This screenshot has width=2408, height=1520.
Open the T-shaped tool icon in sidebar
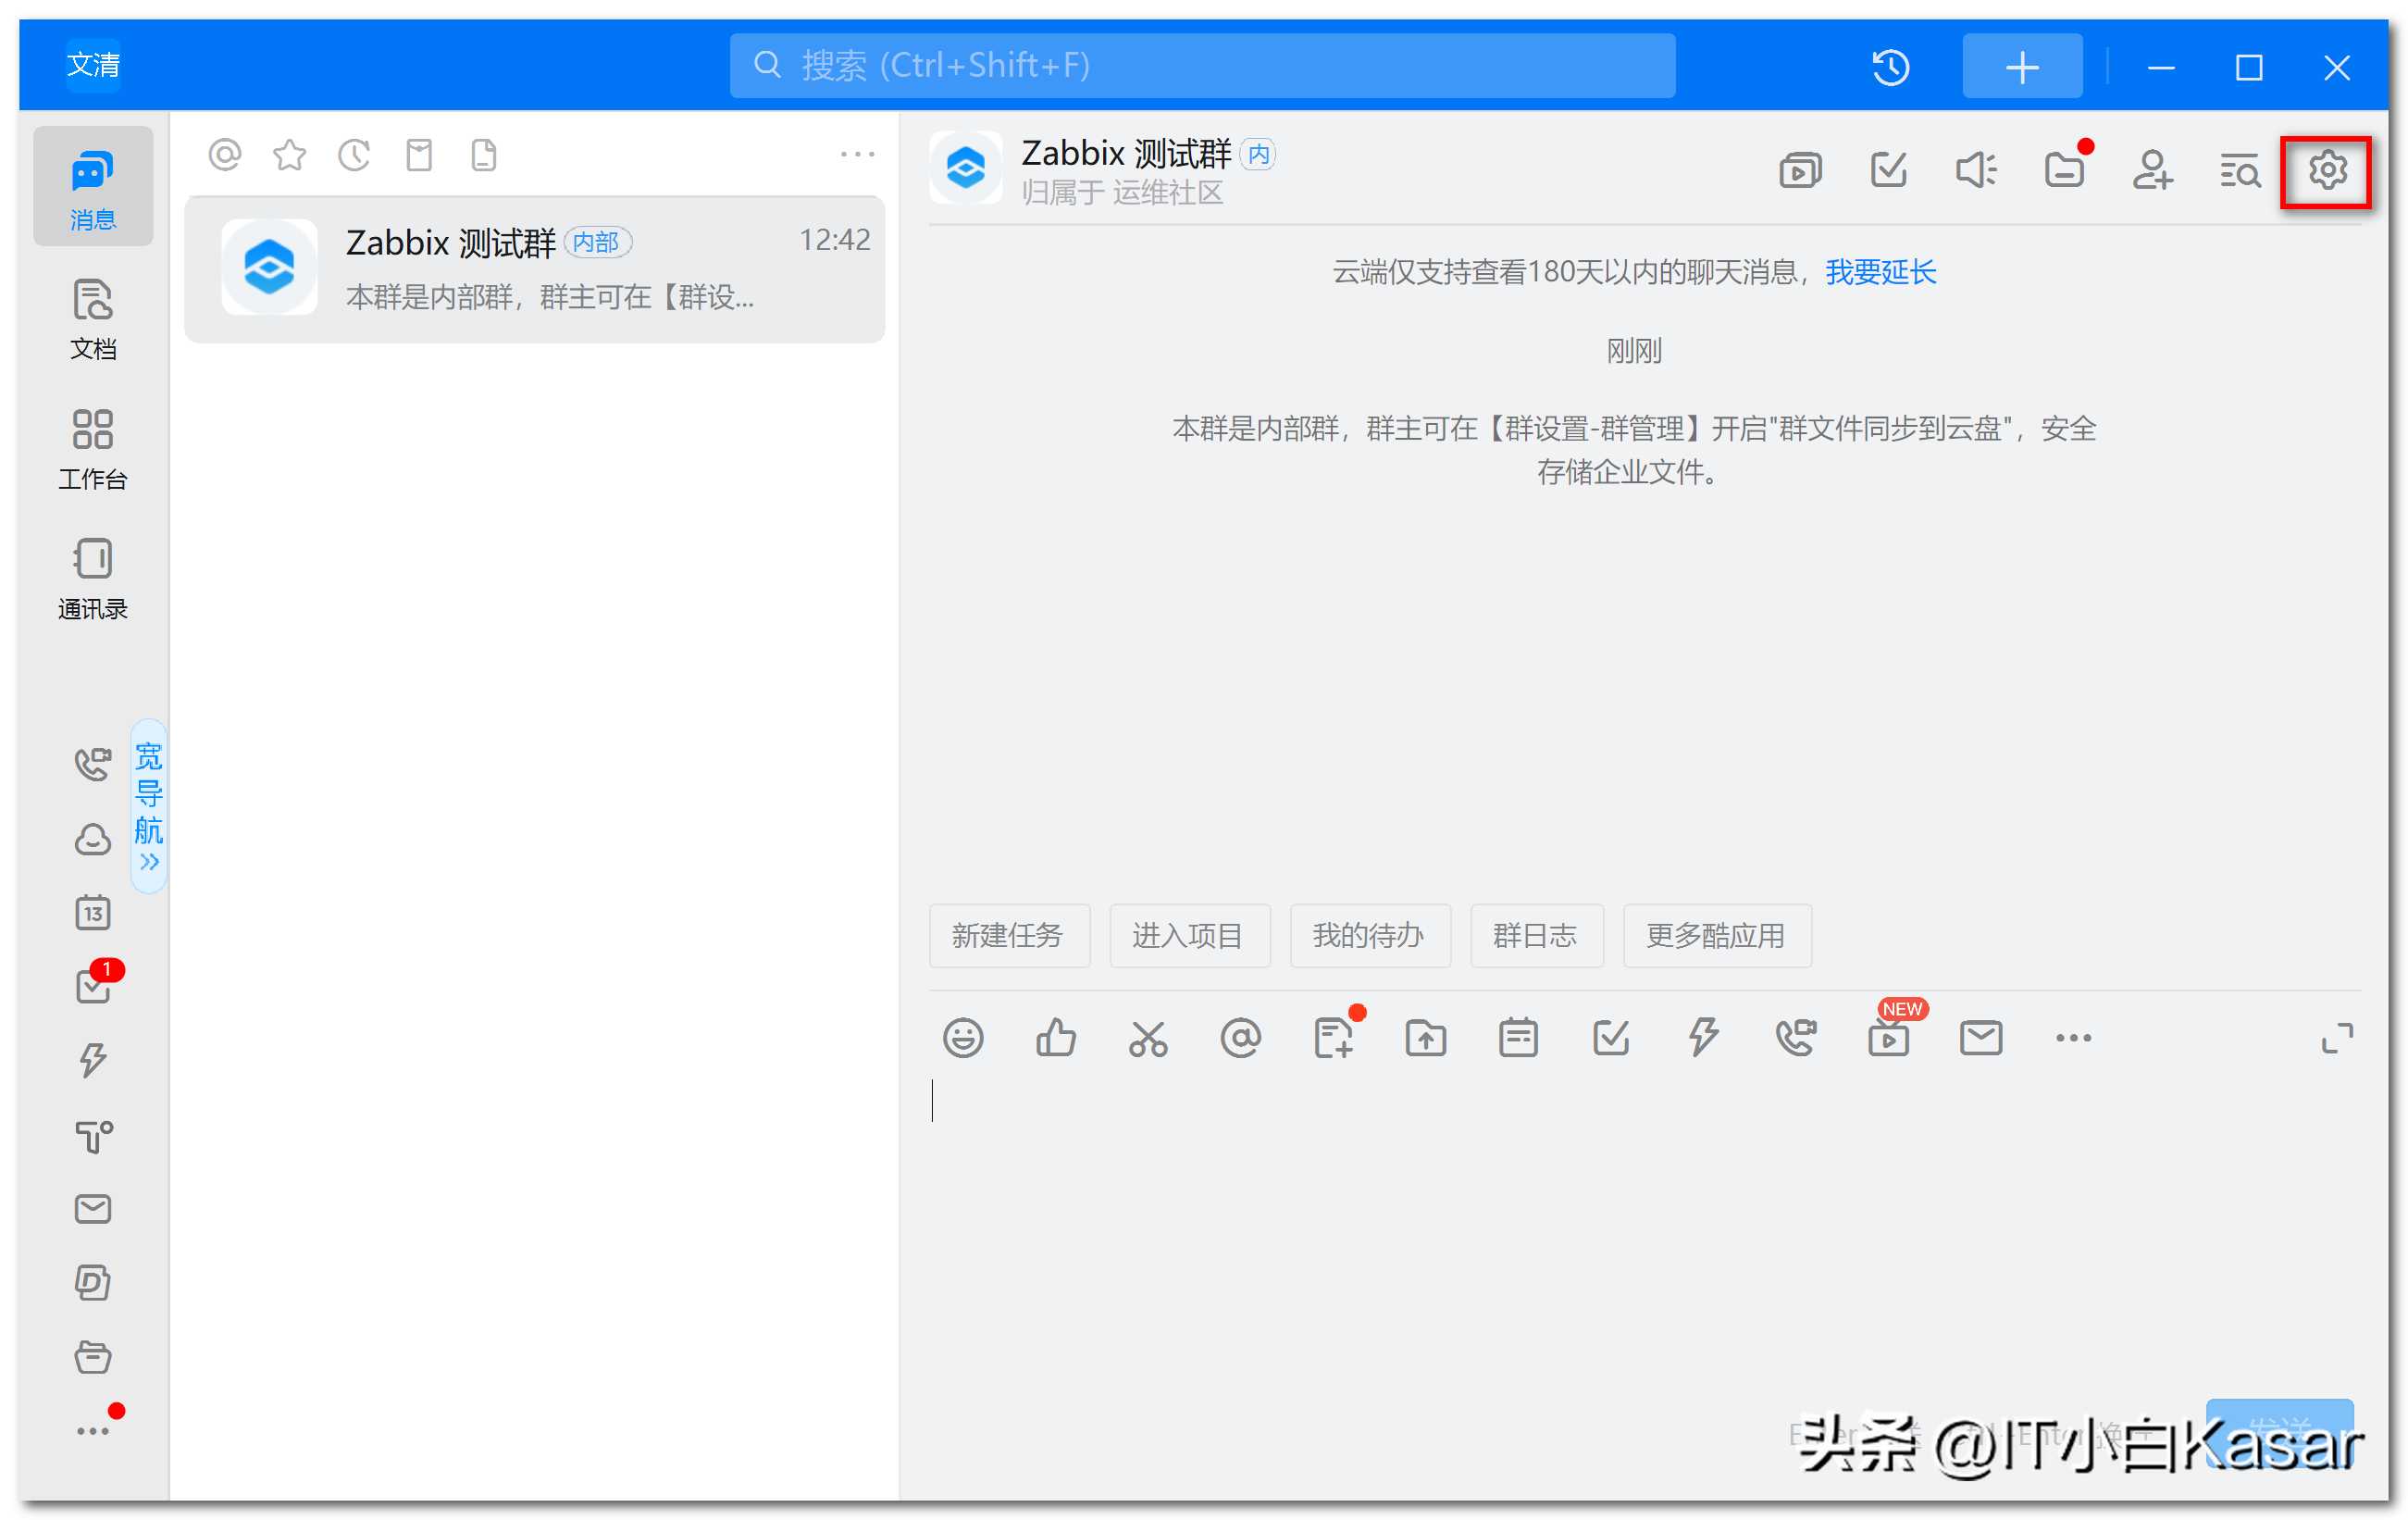93,1136
